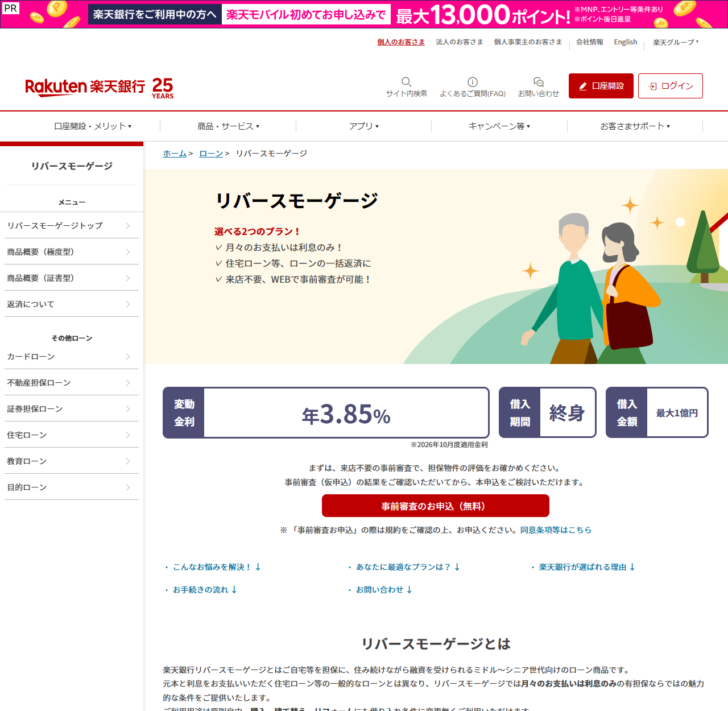
Task: Open 返済について sidebar item
Action: coord(72,304)
